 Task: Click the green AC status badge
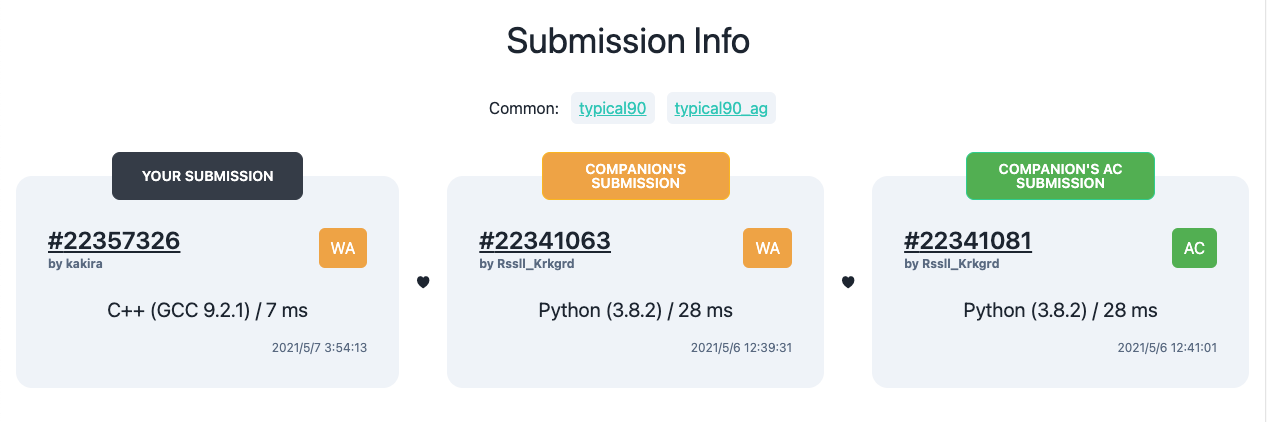[1194, 248]
